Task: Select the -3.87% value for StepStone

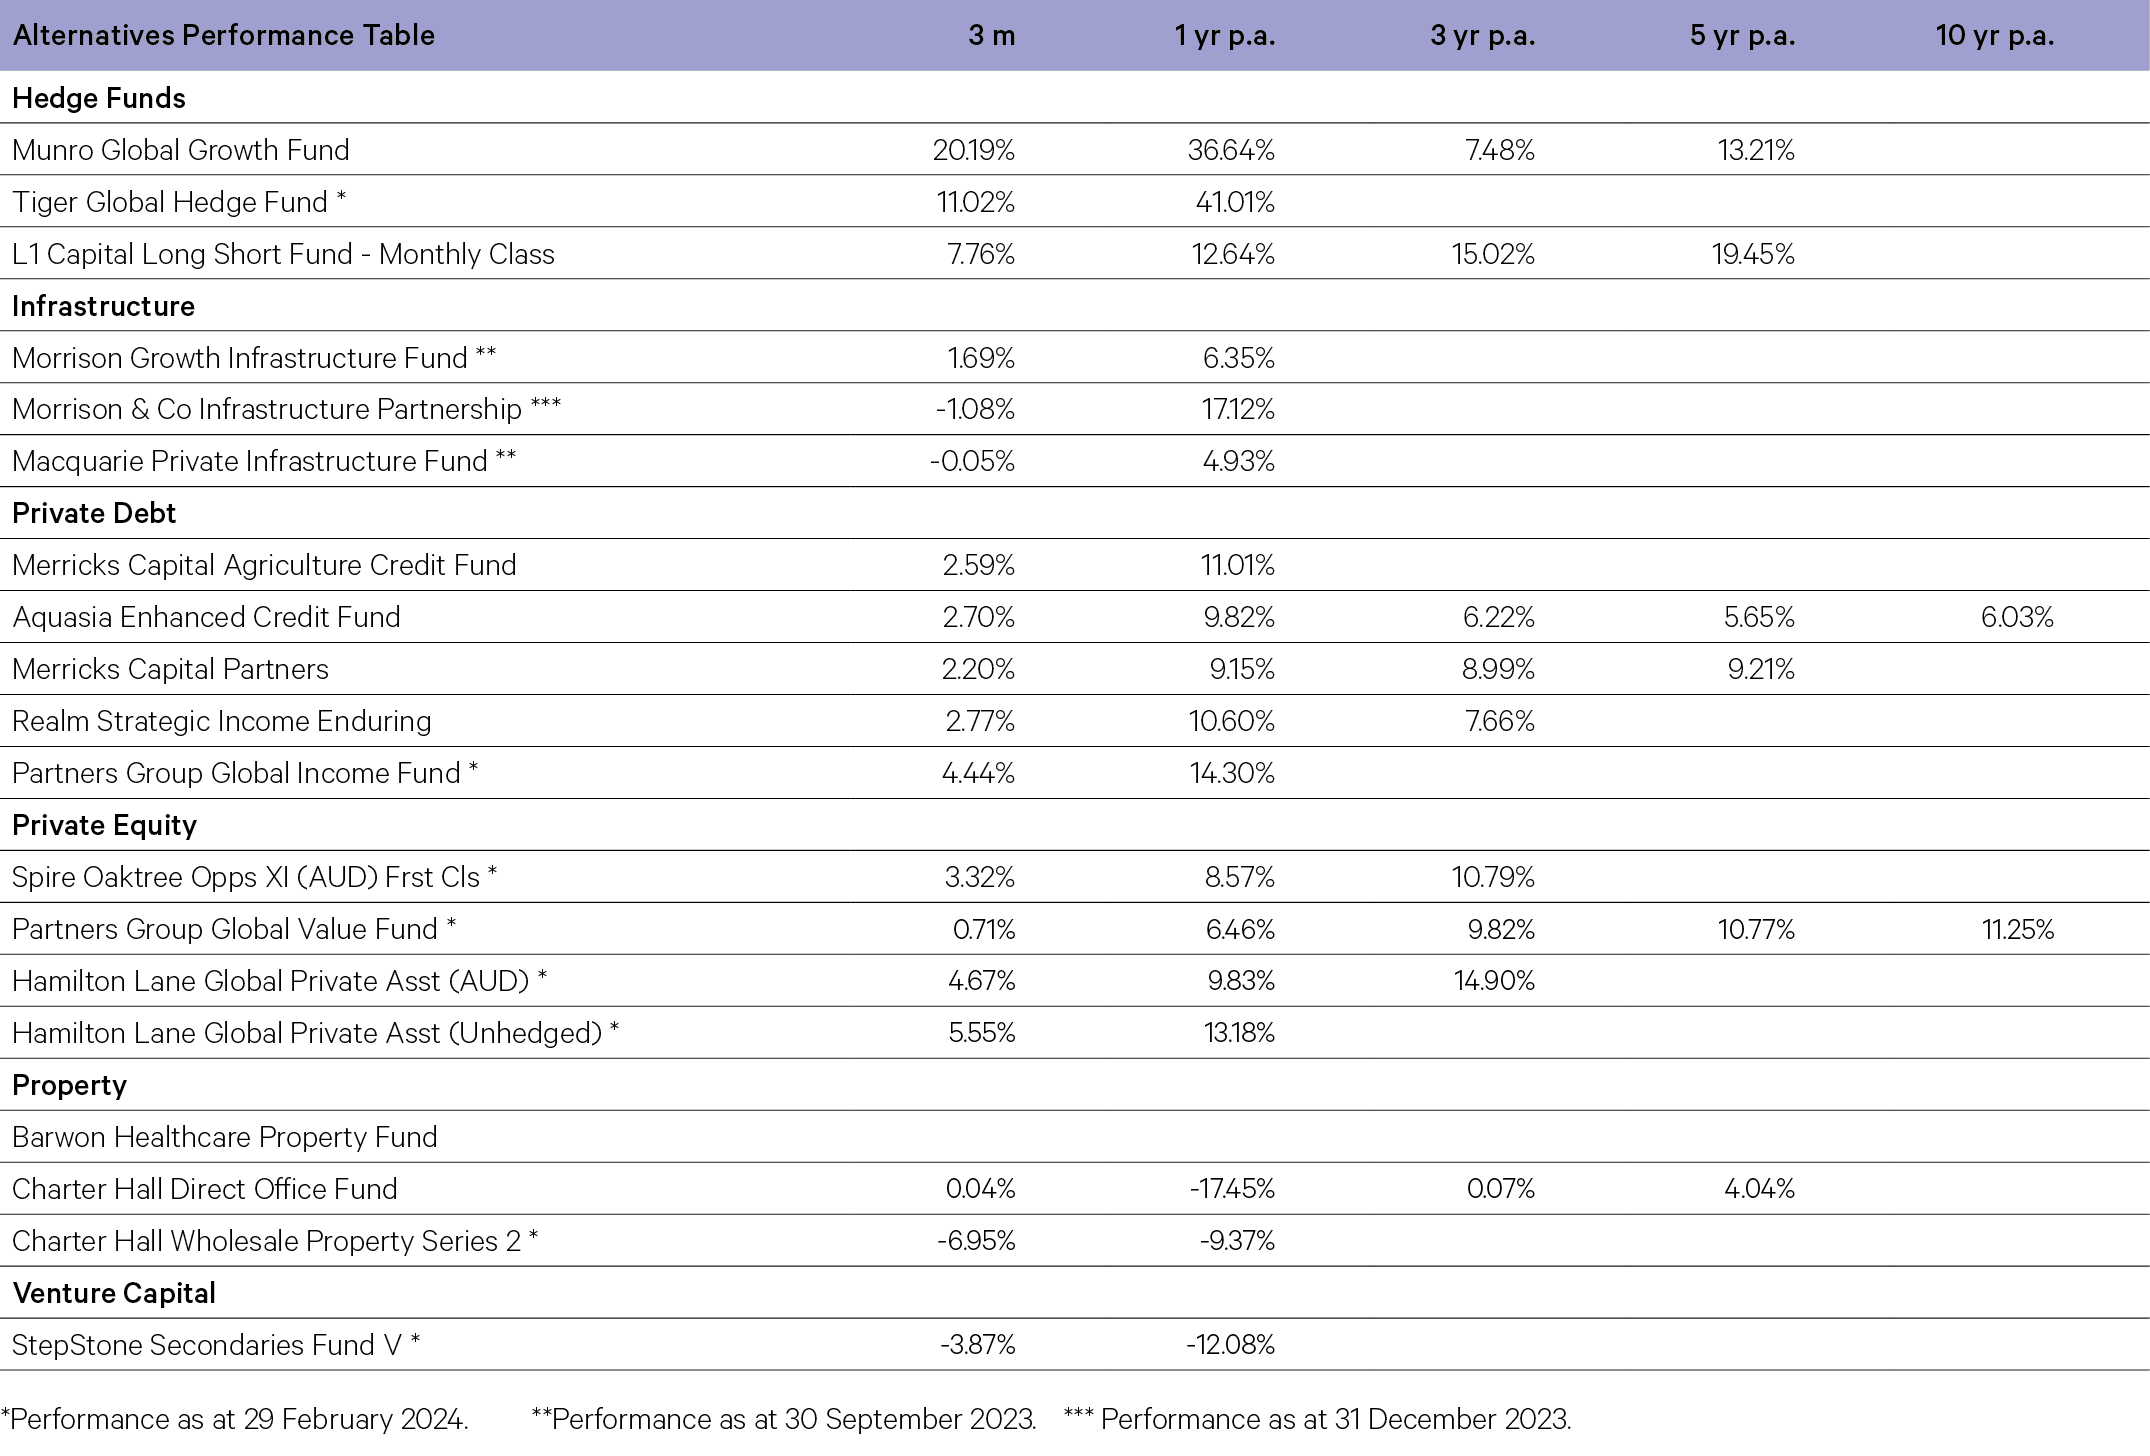Action: pos(977,1345)
